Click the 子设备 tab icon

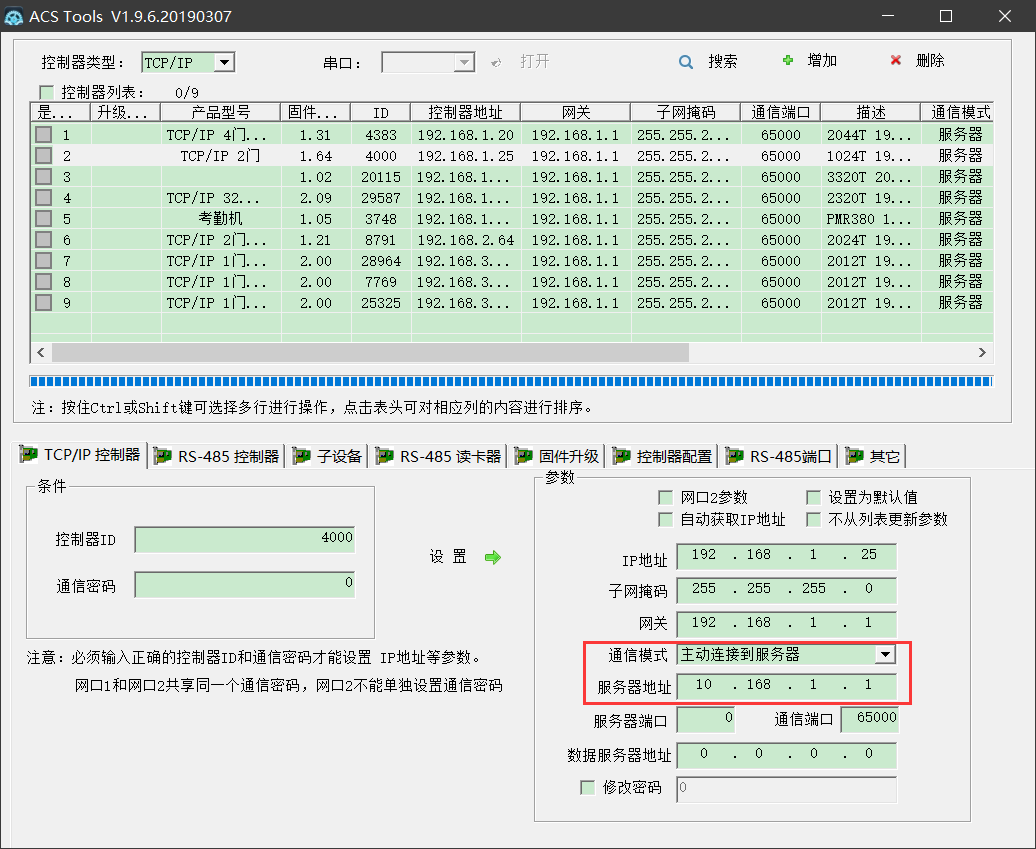click(x=301, y=456)
